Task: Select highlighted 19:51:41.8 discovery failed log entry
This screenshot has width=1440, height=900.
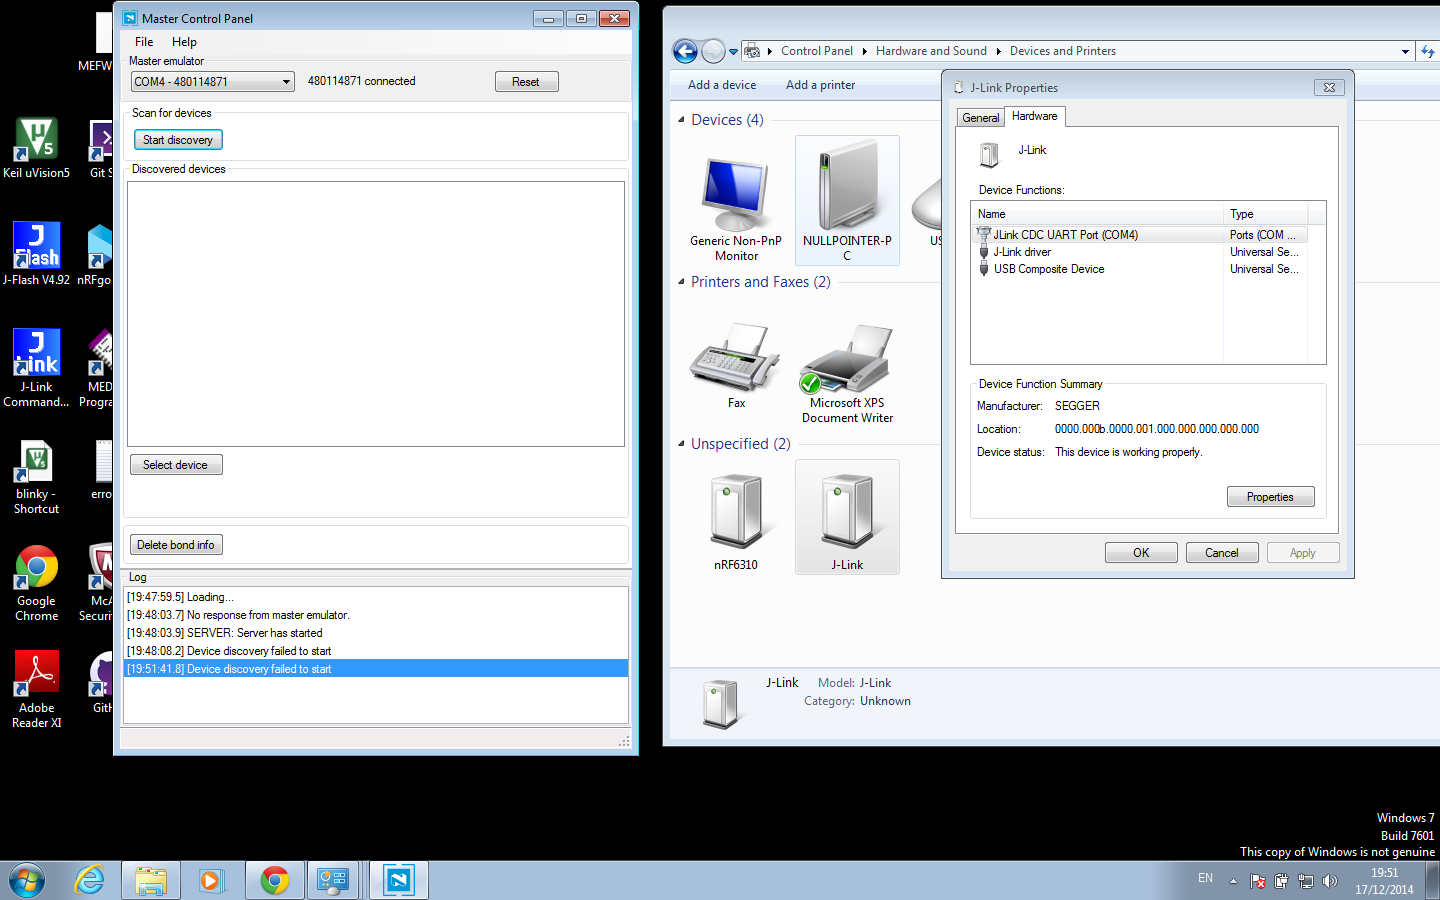Action: (x=376, y=669)
